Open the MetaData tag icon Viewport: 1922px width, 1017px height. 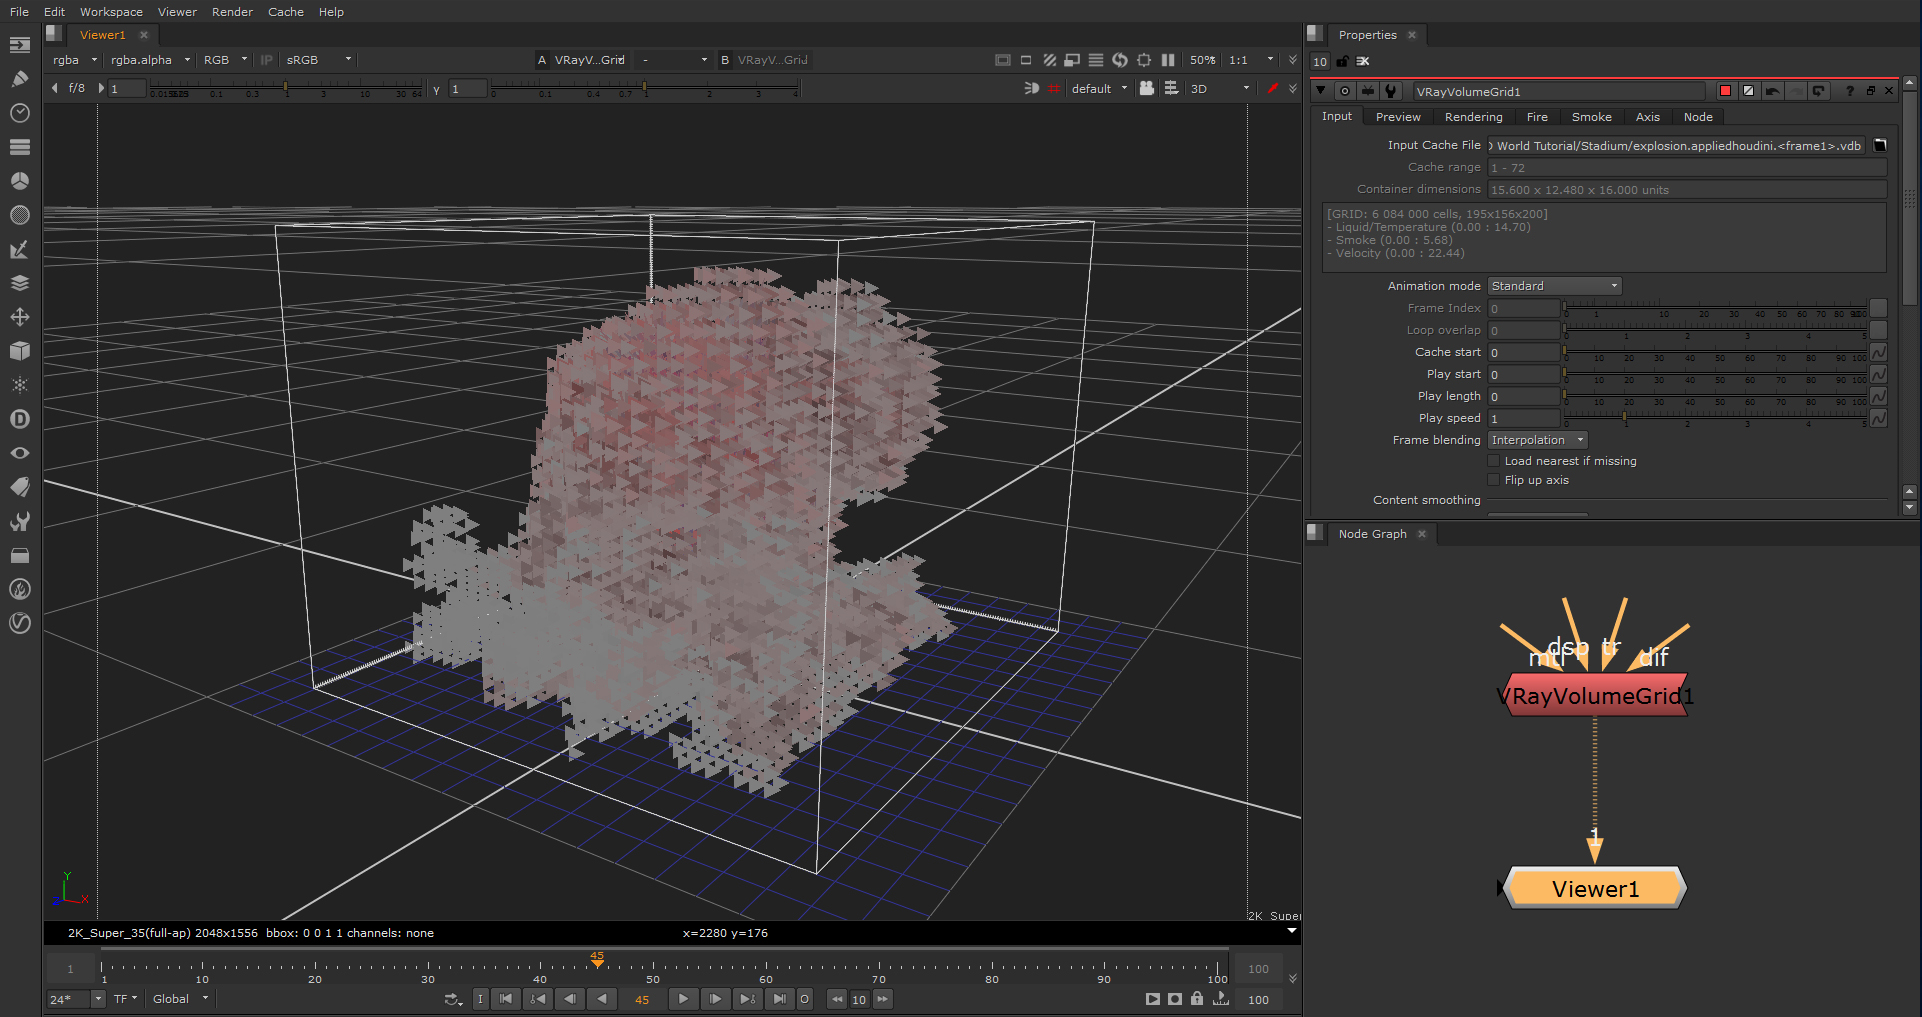(19, 487)
